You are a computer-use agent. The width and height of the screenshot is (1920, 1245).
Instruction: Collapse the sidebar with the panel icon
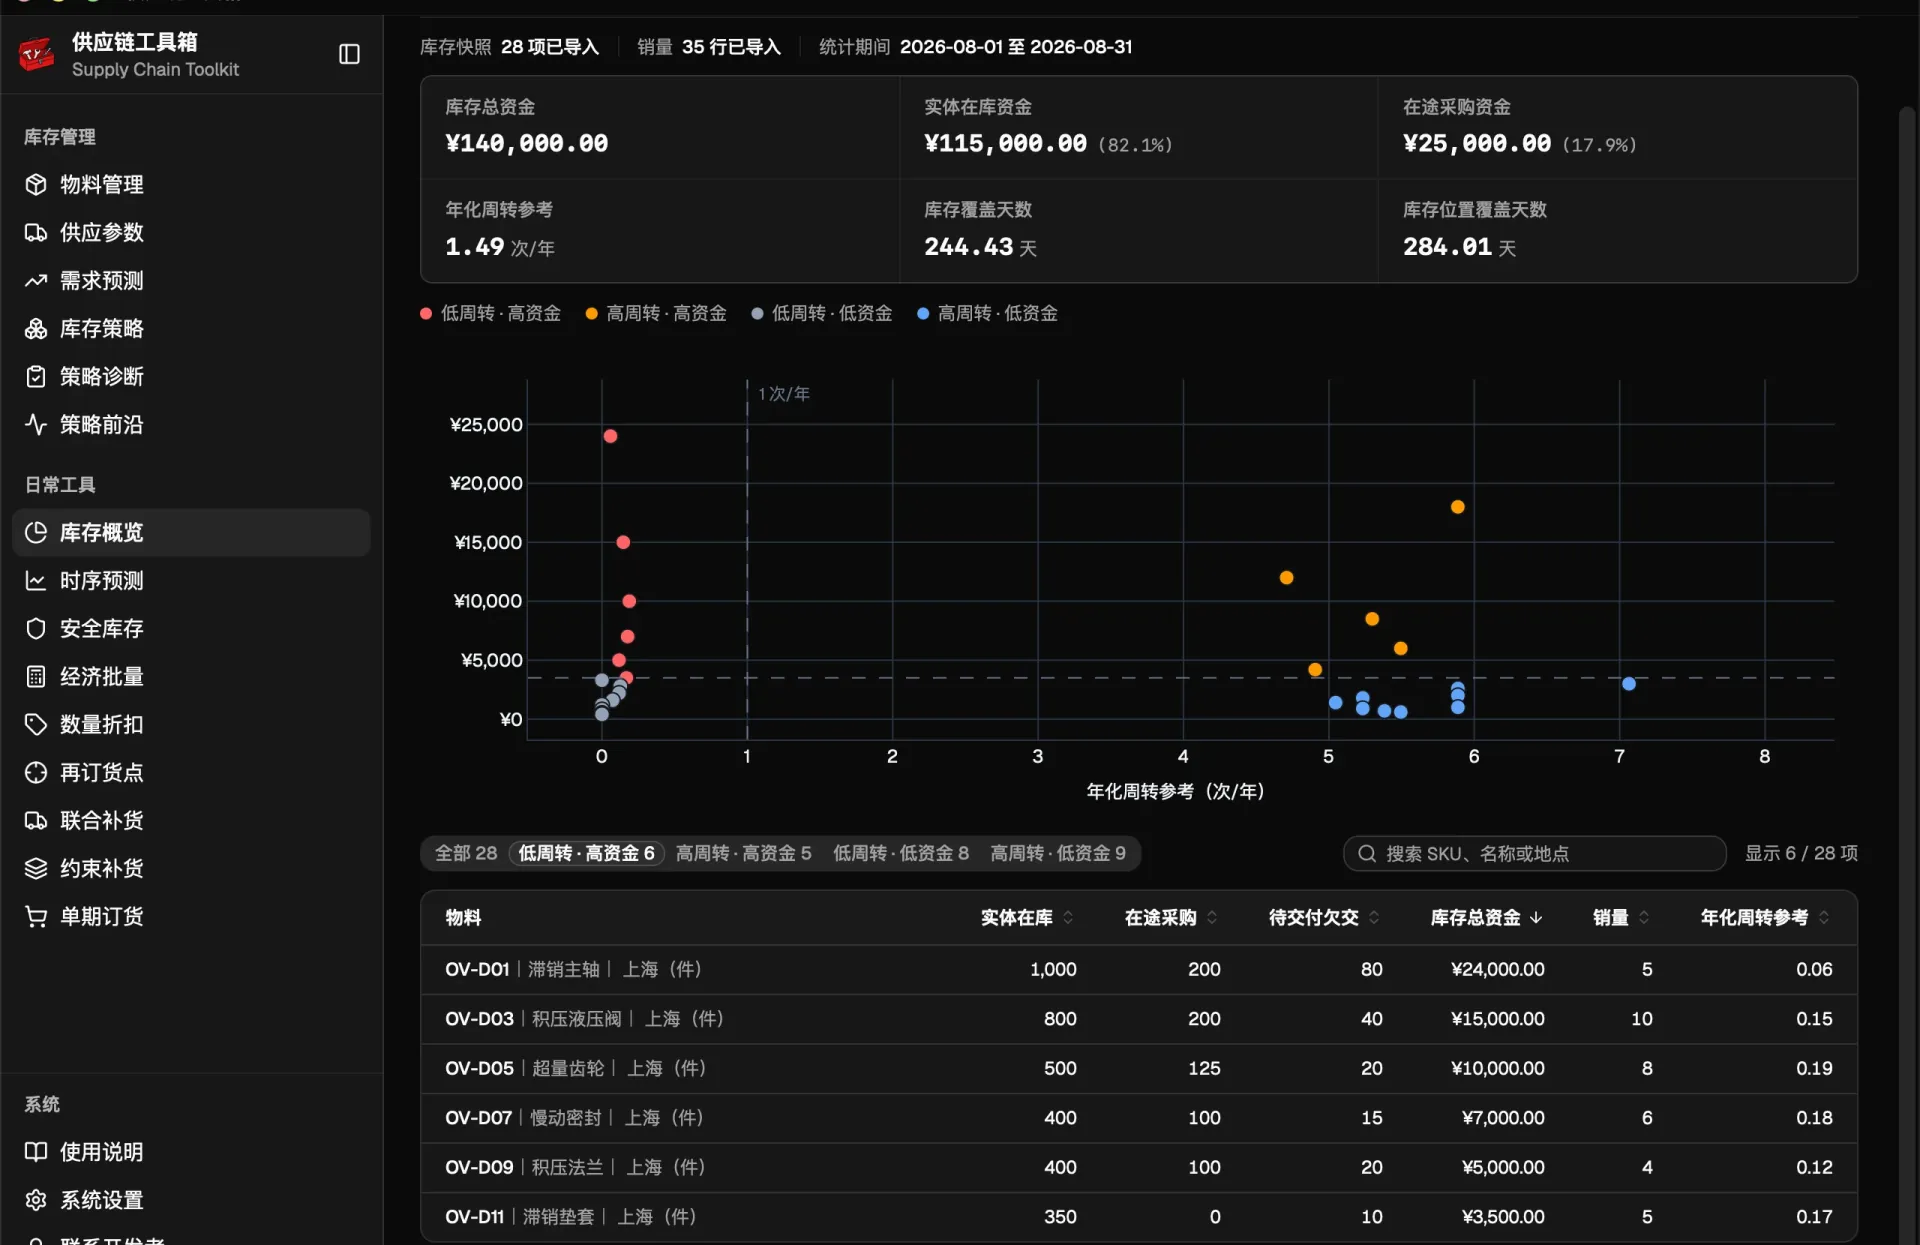(x=349, y=54)
